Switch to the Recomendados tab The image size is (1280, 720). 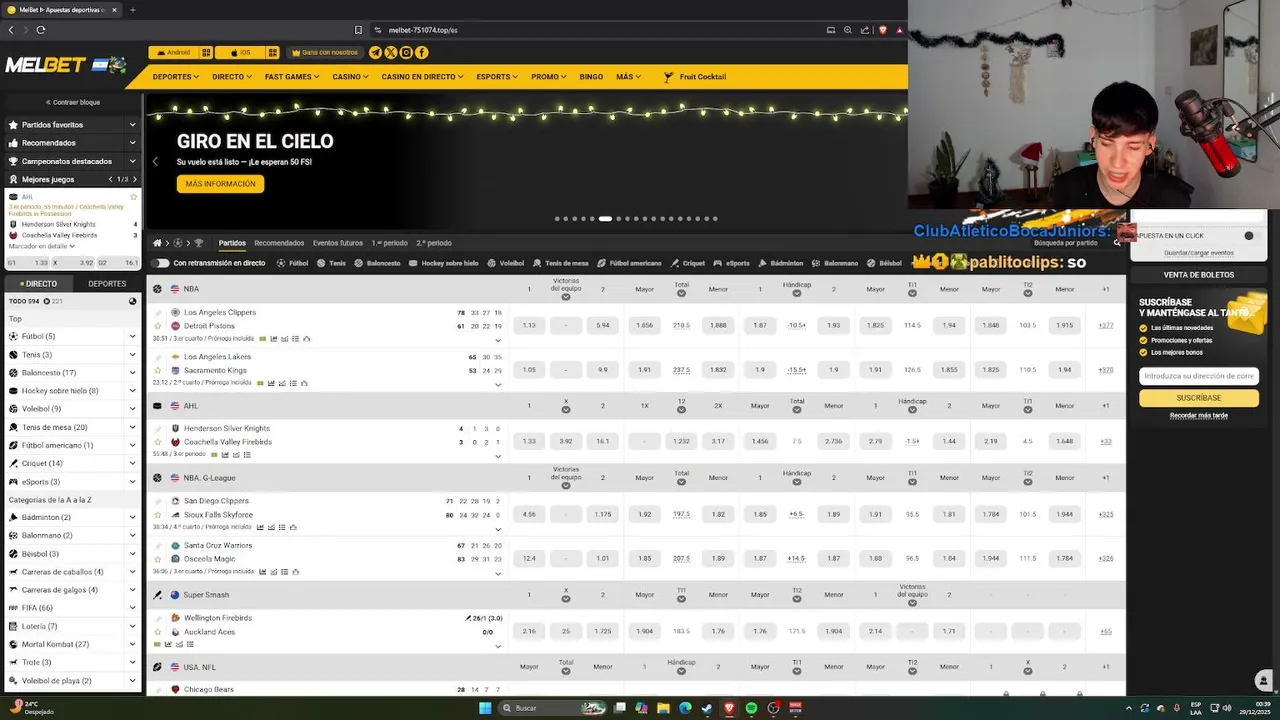pyautogui.click(x=279, y=243)
